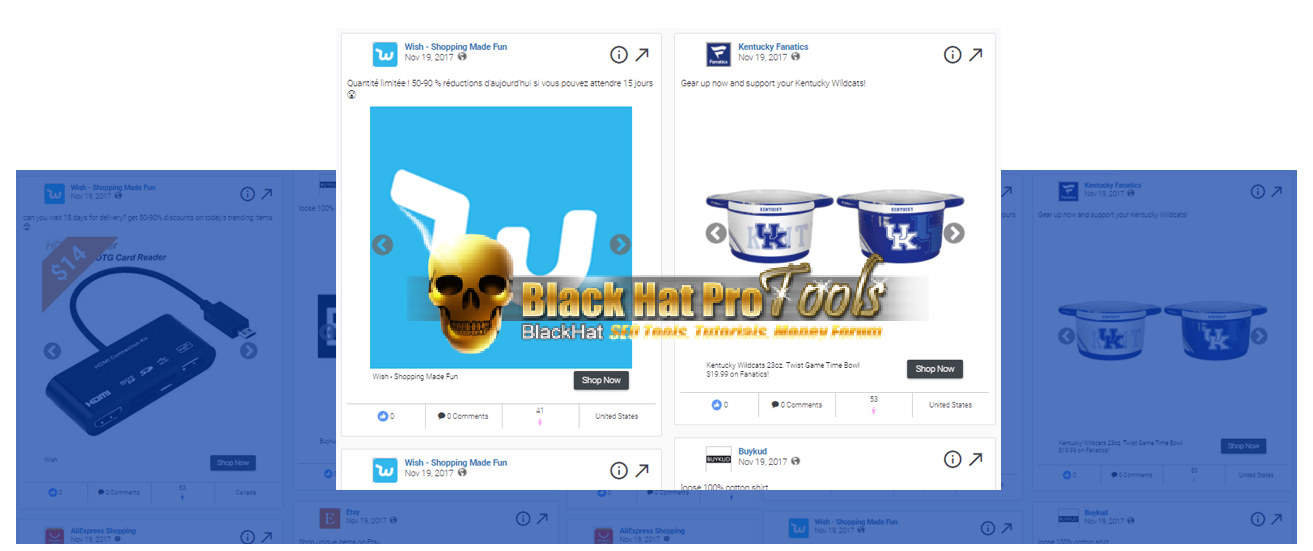Click Shop Now on the blue-tinted Kentucky card
Screen dimensions: 1313x551
click(1243, 446)
